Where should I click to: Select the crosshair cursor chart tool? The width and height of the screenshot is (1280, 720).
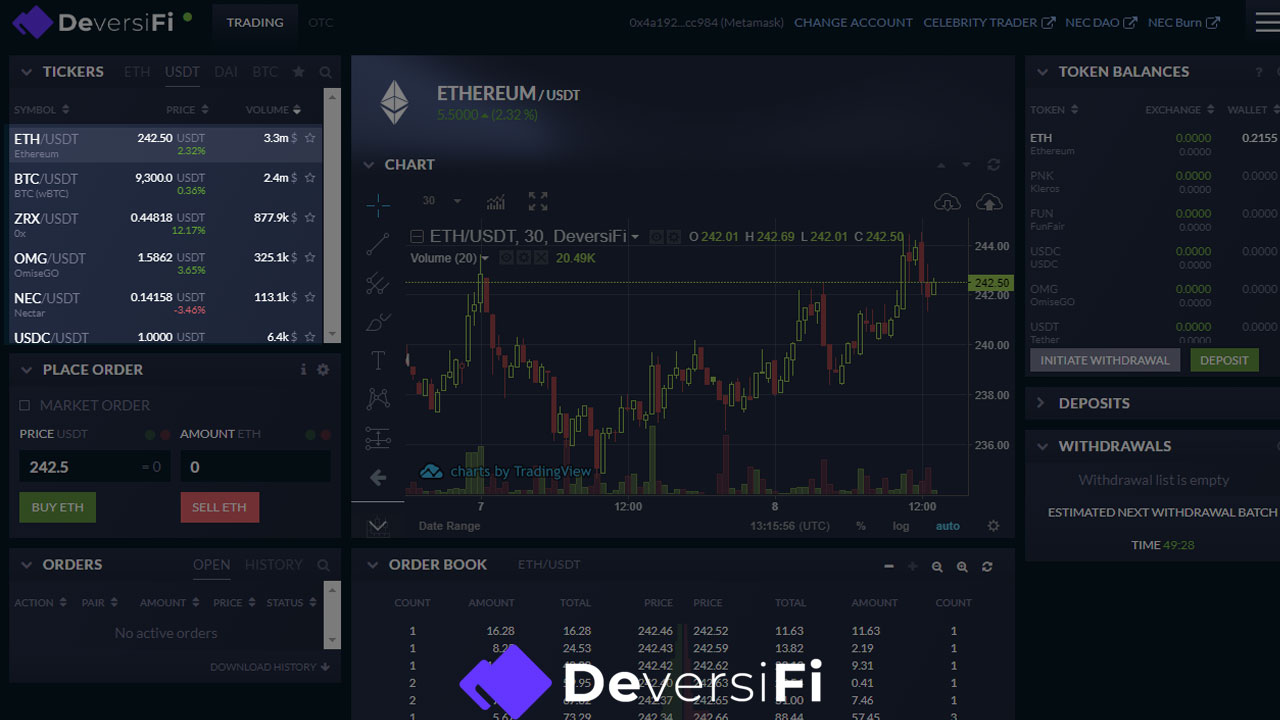click(378, 206)
